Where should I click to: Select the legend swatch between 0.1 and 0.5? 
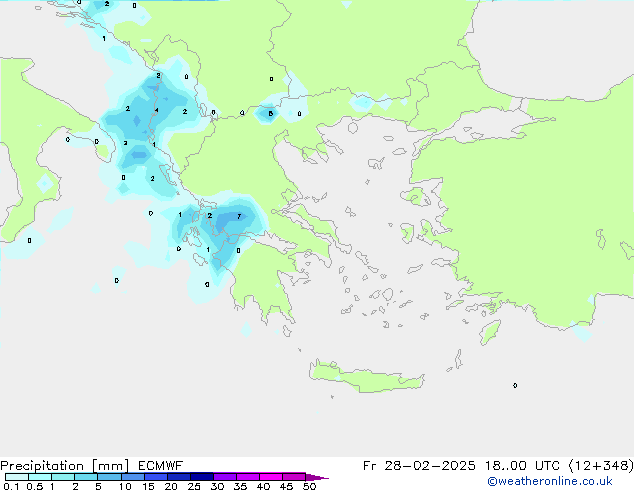coord(17,477)
